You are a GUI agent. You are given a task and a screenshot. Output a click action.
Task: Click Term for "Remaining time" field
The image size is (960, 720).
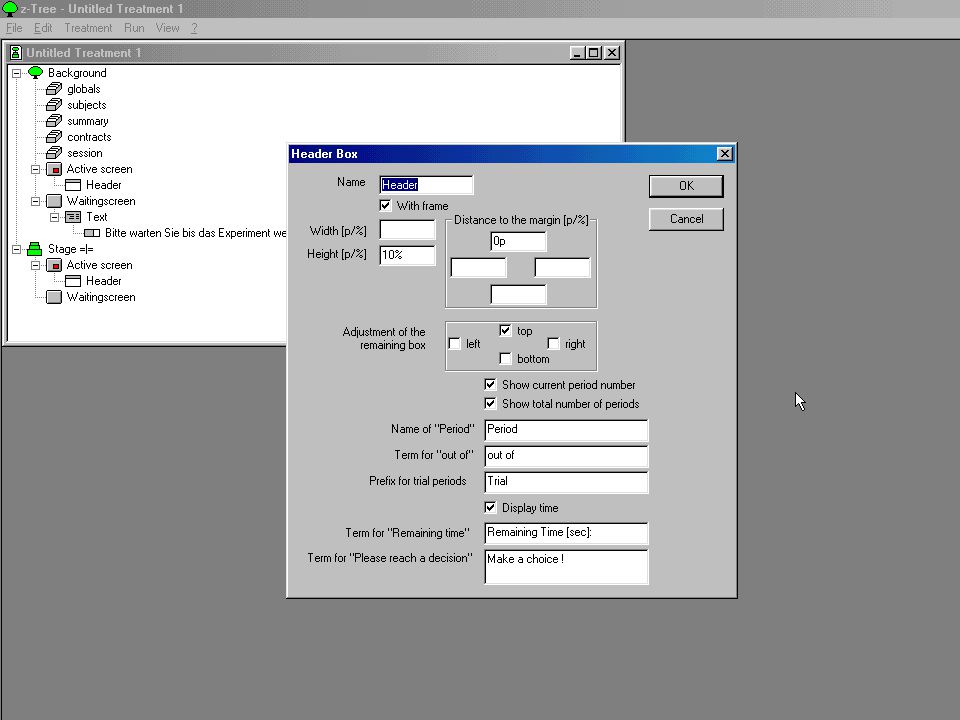566,533
